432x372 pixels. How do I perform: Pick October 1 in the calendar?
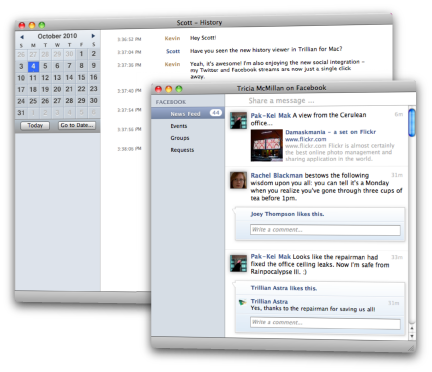coord(81,54)
